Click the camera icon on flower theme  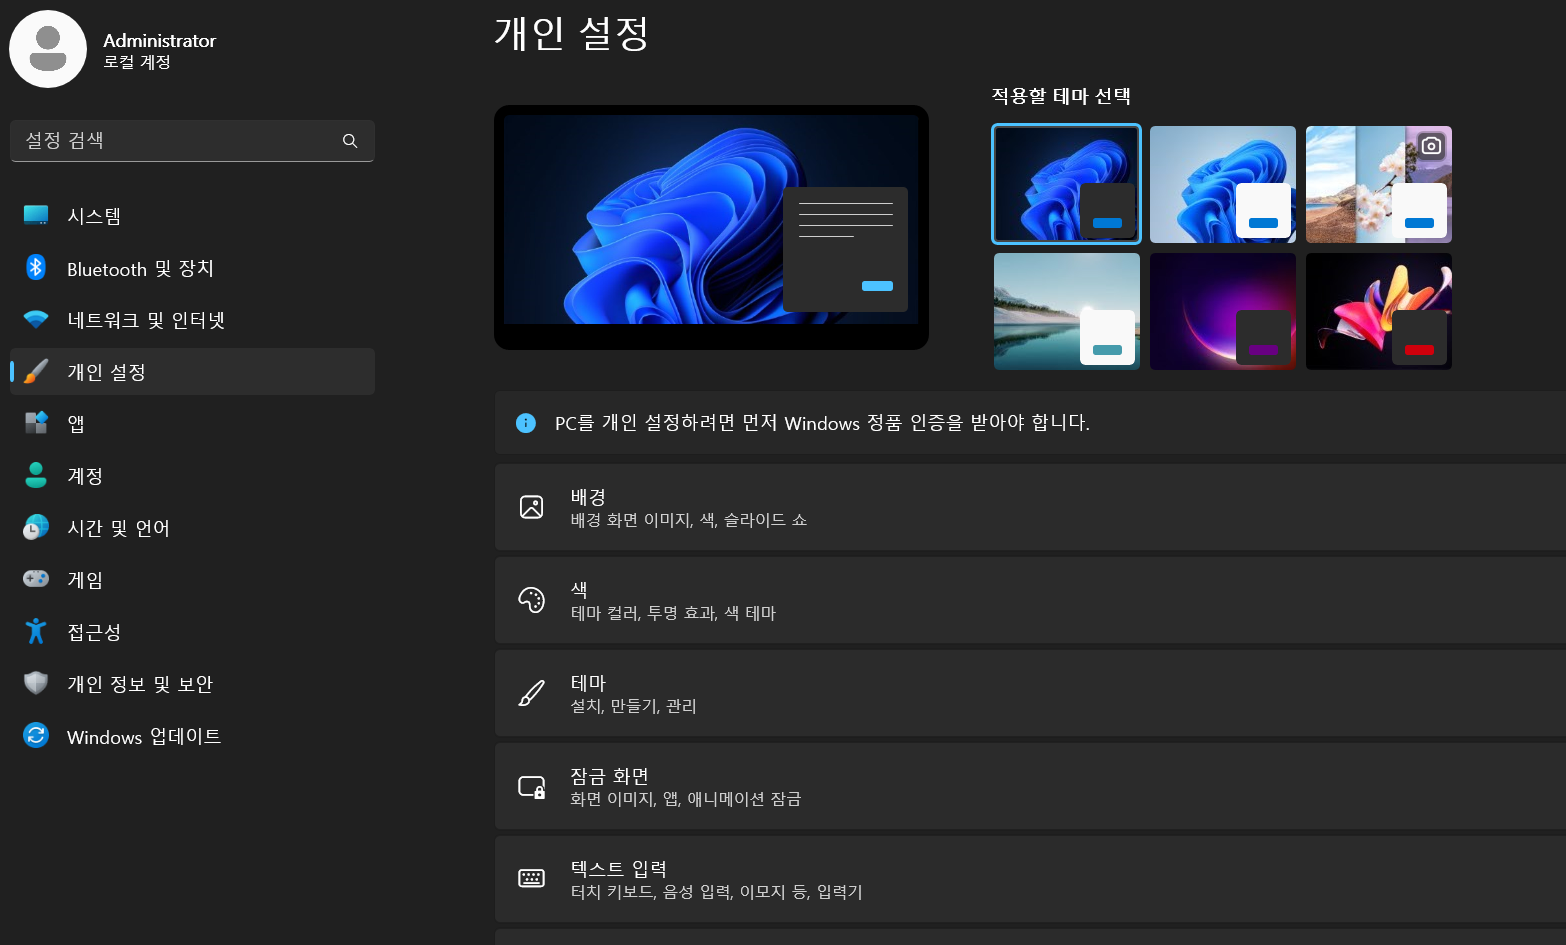pos(1431,146)
